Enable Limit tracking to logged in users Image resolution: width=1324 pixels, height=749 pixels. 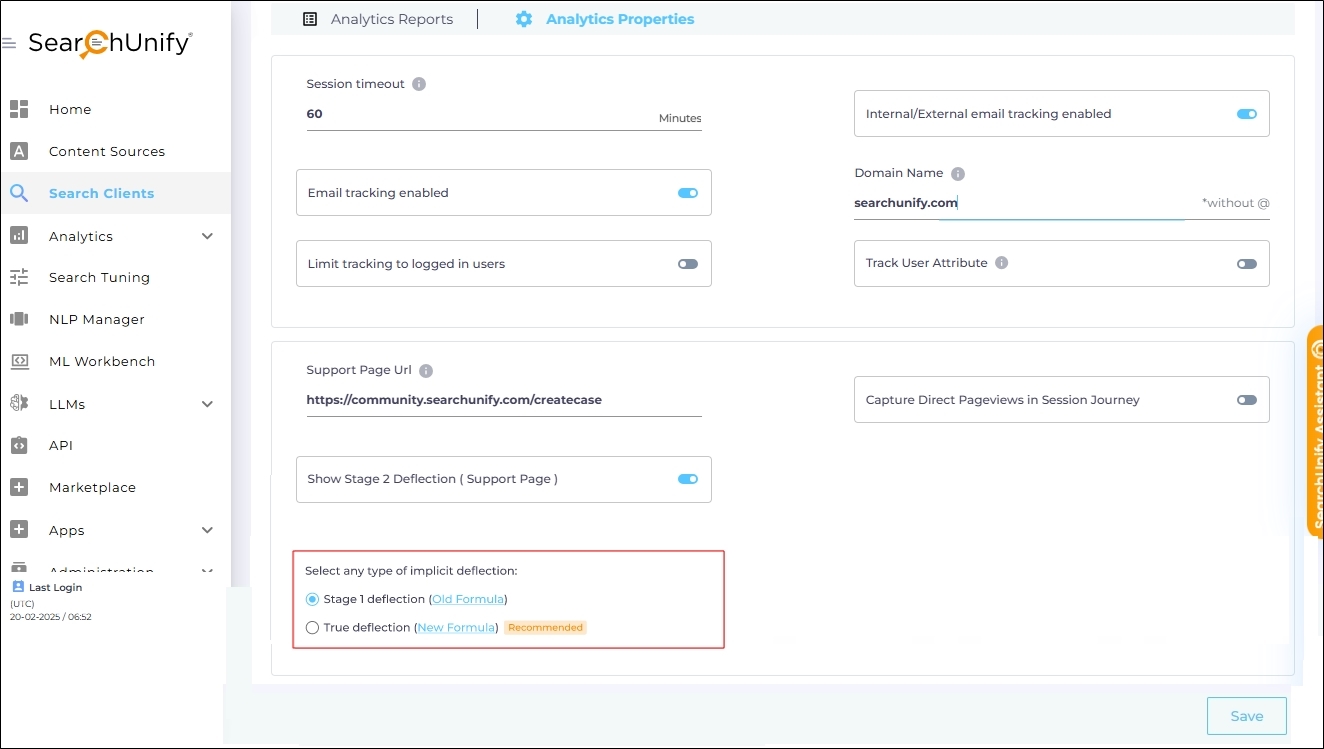(687, 264)
